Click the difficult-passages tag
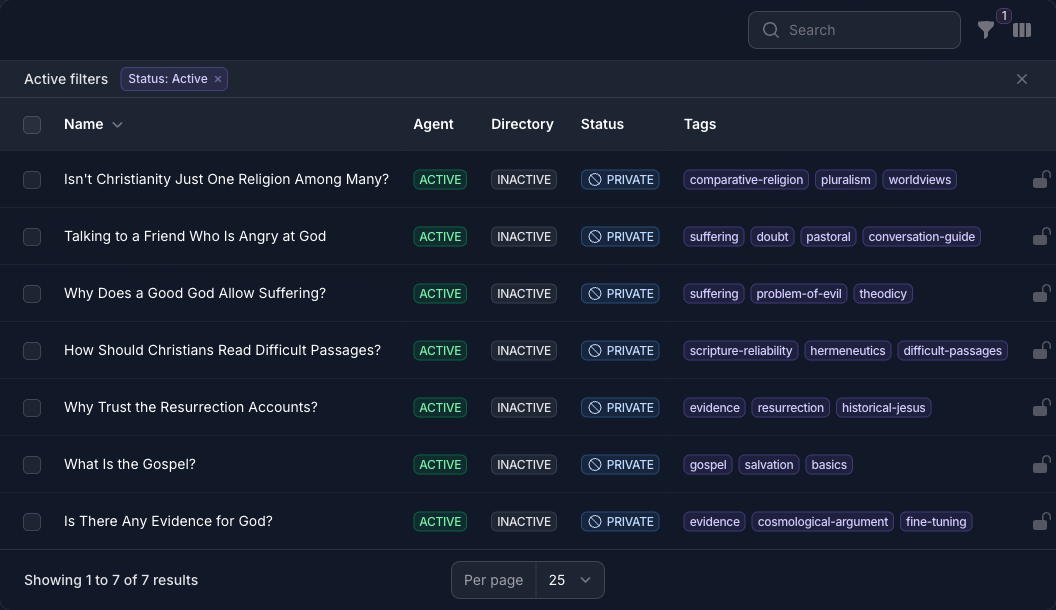This screenshot has width=1056, height=610. tap(952, 350)
